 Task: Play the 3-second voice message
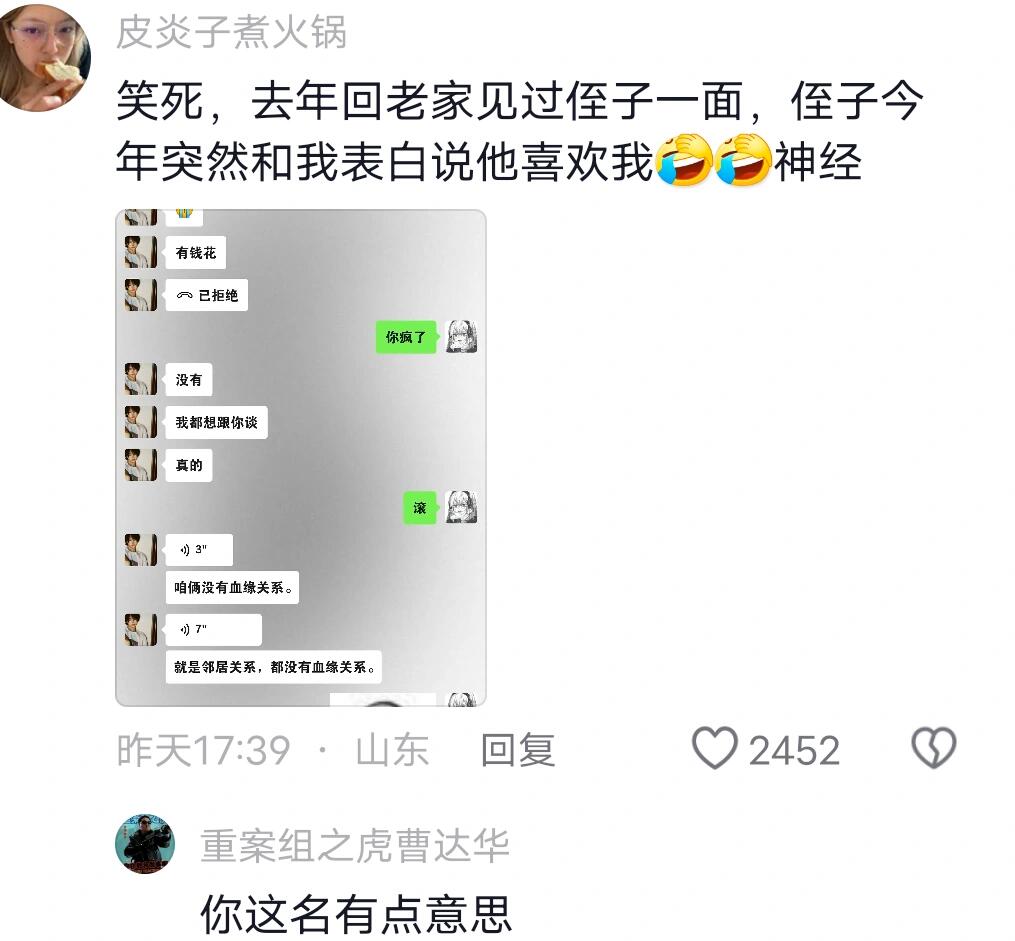click(x=199, y=550)
